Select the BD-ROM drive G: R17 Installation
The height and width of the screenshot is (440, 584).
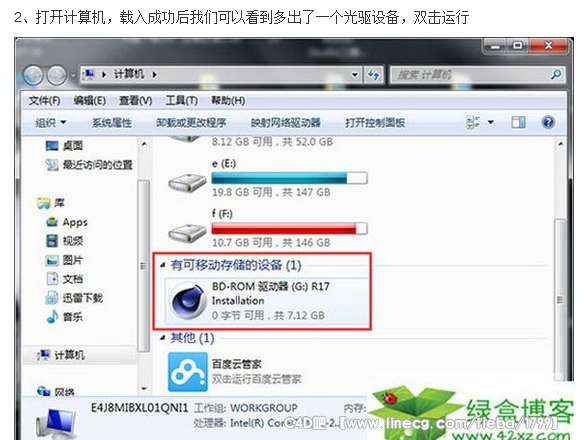(x=267, y=301)
